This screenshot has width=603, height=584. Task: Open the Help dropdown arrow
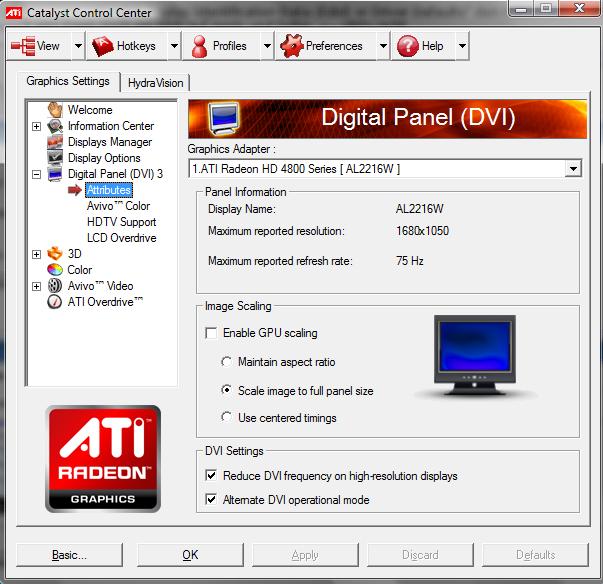[x=462, y=46]
